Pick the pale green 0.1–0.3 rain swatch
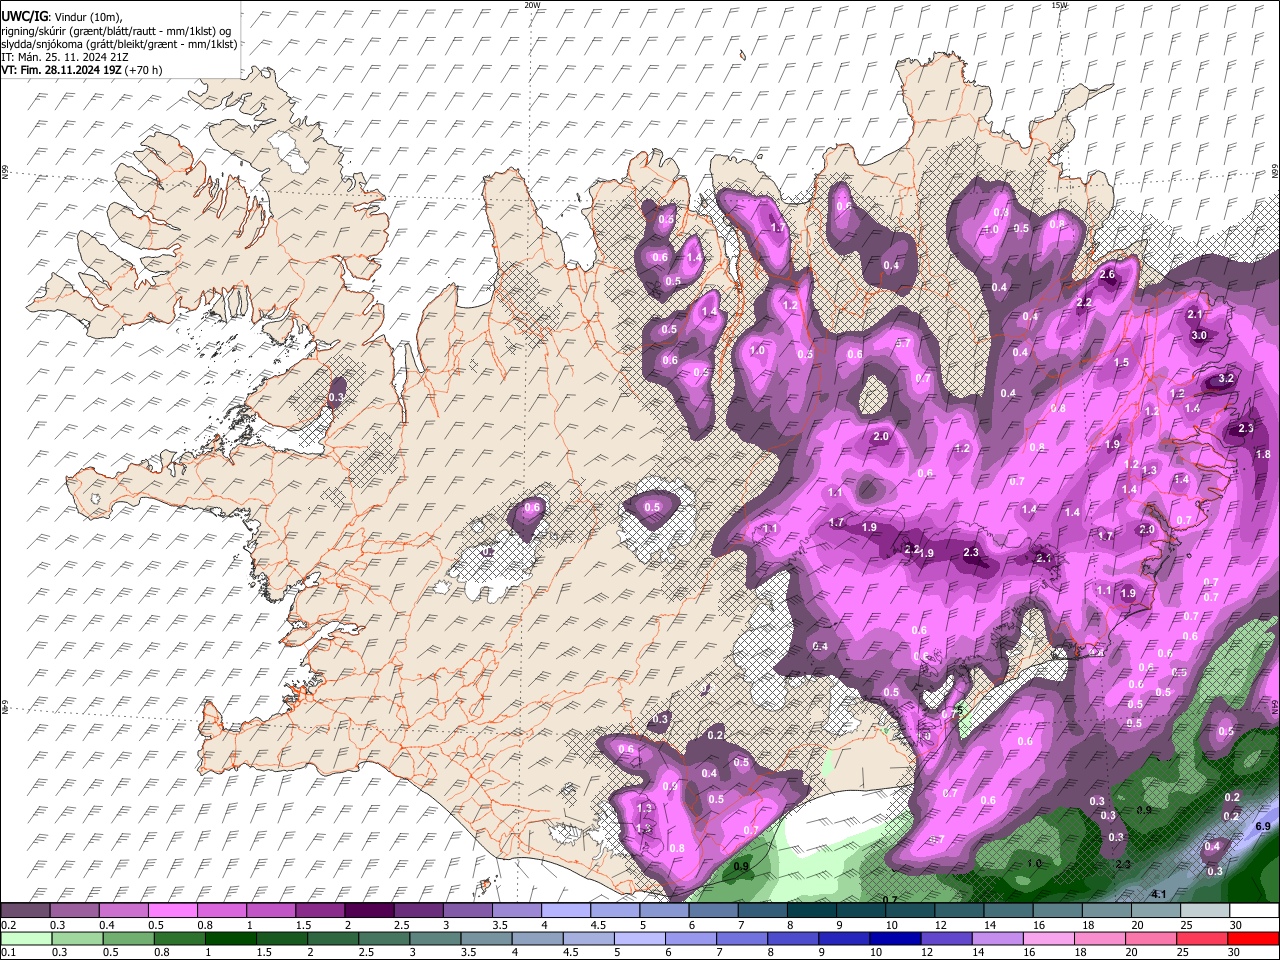 [x=25, y=938]
